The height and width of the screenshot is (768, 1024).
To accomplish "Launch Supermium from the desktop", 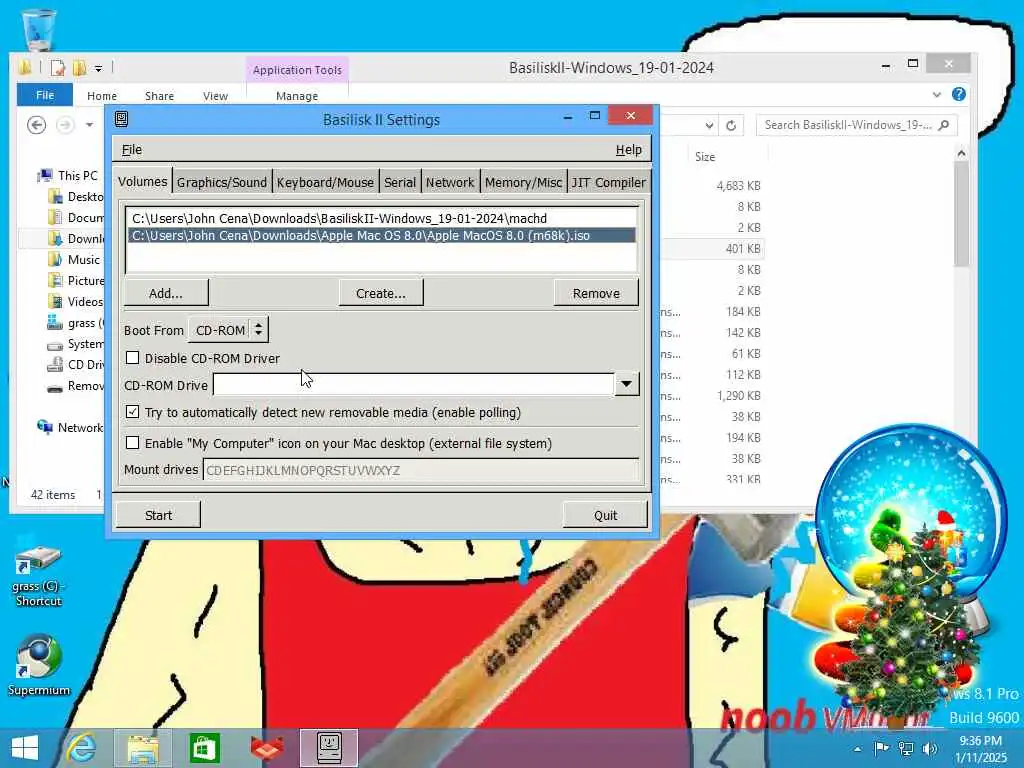I will click(x=39, y=664).
